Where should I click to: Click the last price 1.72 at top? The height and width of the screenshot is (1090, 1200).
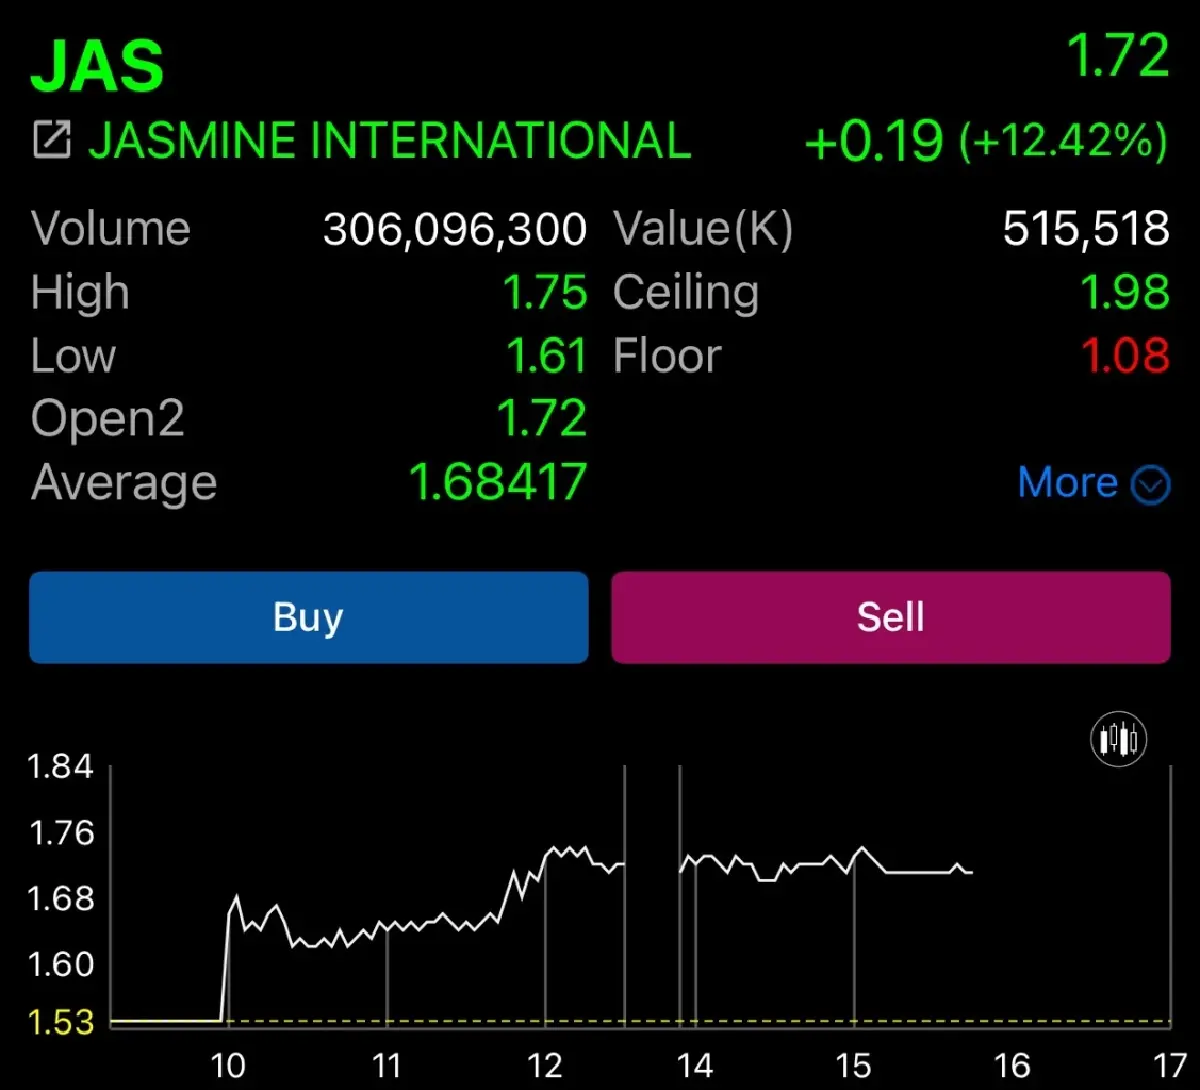pyautogui.click(x=1118, y=56)
